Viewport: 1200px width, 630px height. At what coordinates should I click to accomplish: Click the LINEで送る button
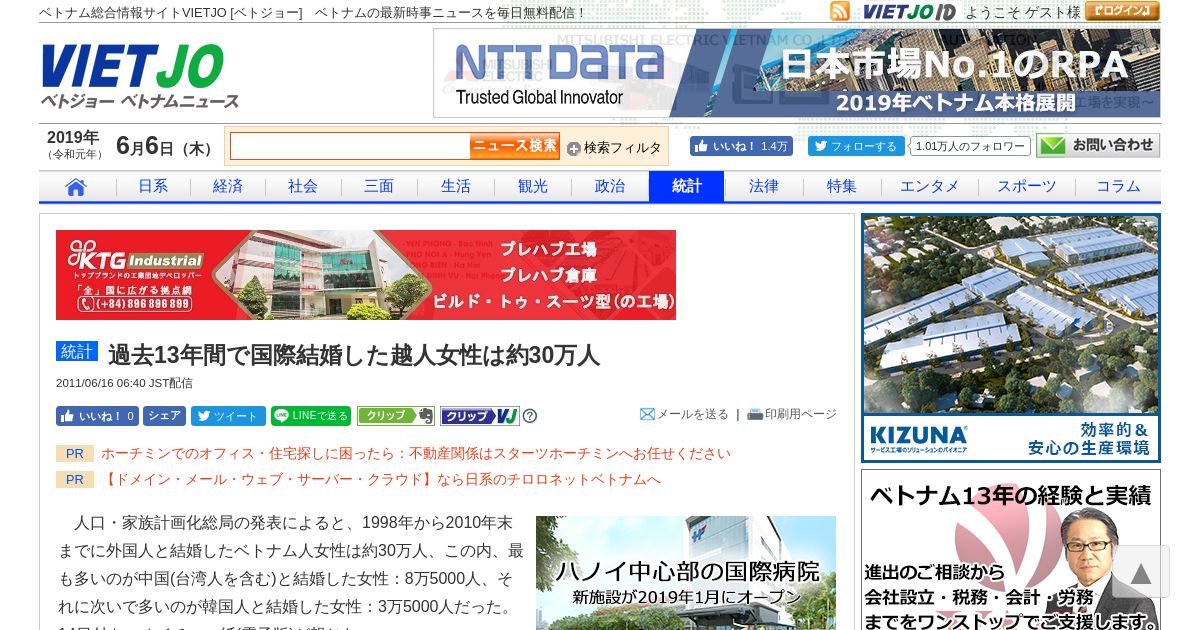(x=311, y=416)
